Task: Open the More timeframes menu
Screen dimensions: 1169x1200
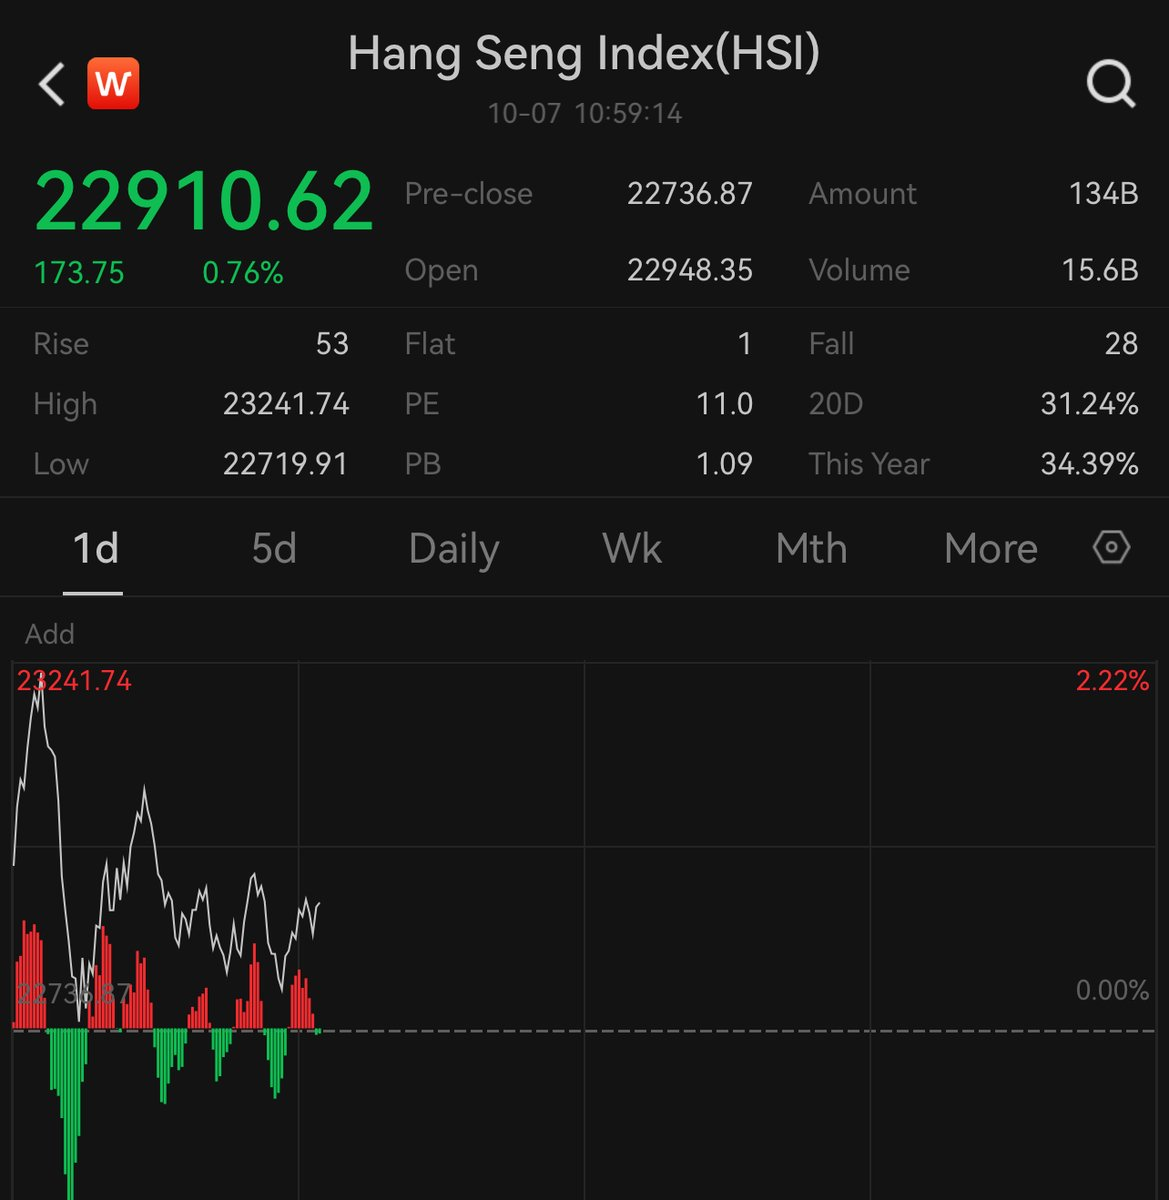Action: tap(991, 549)
